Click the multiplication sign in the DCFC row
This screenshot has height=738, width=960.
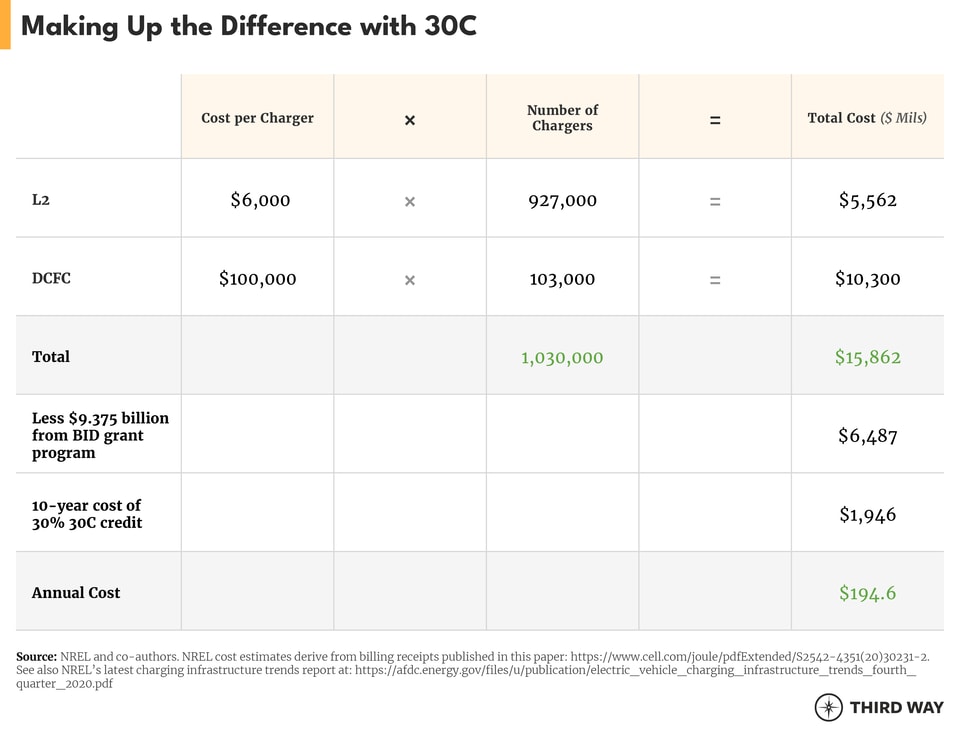(x=410, y=281)
